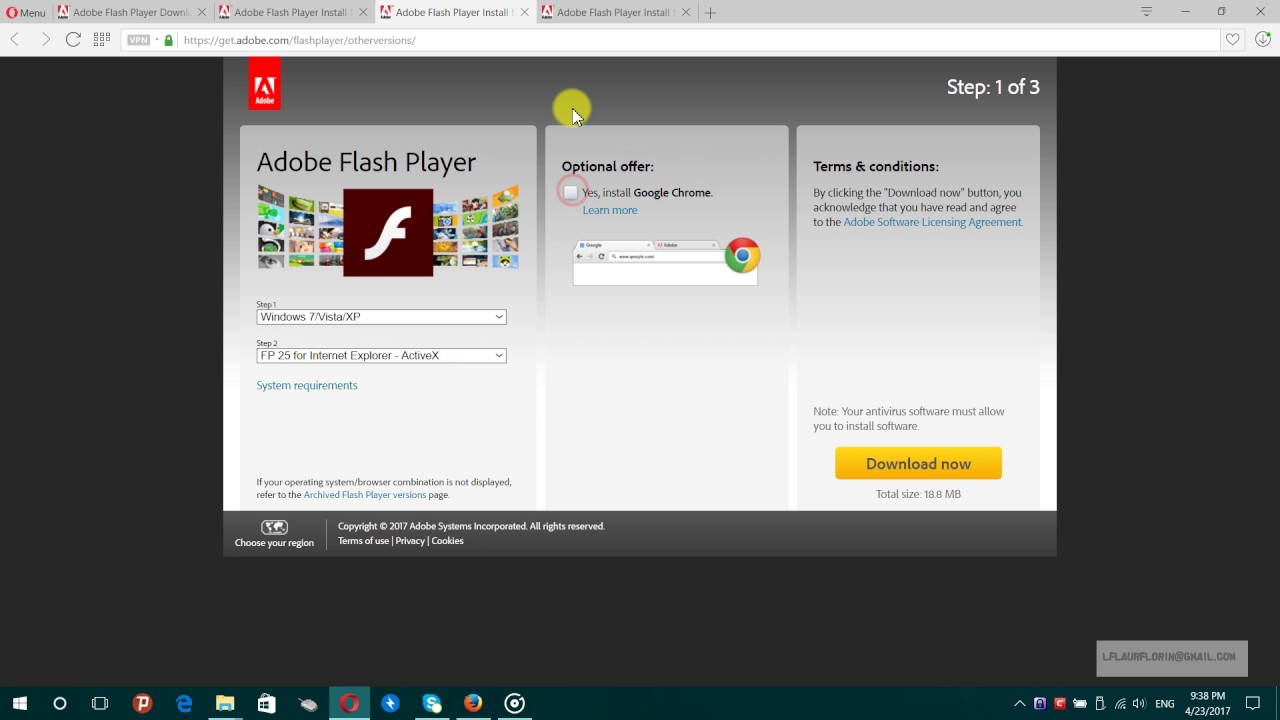The height and width of the screenshot is (720, 1280).
Task: Open Skype from the taskbar
Action: (x=432, y=703)
